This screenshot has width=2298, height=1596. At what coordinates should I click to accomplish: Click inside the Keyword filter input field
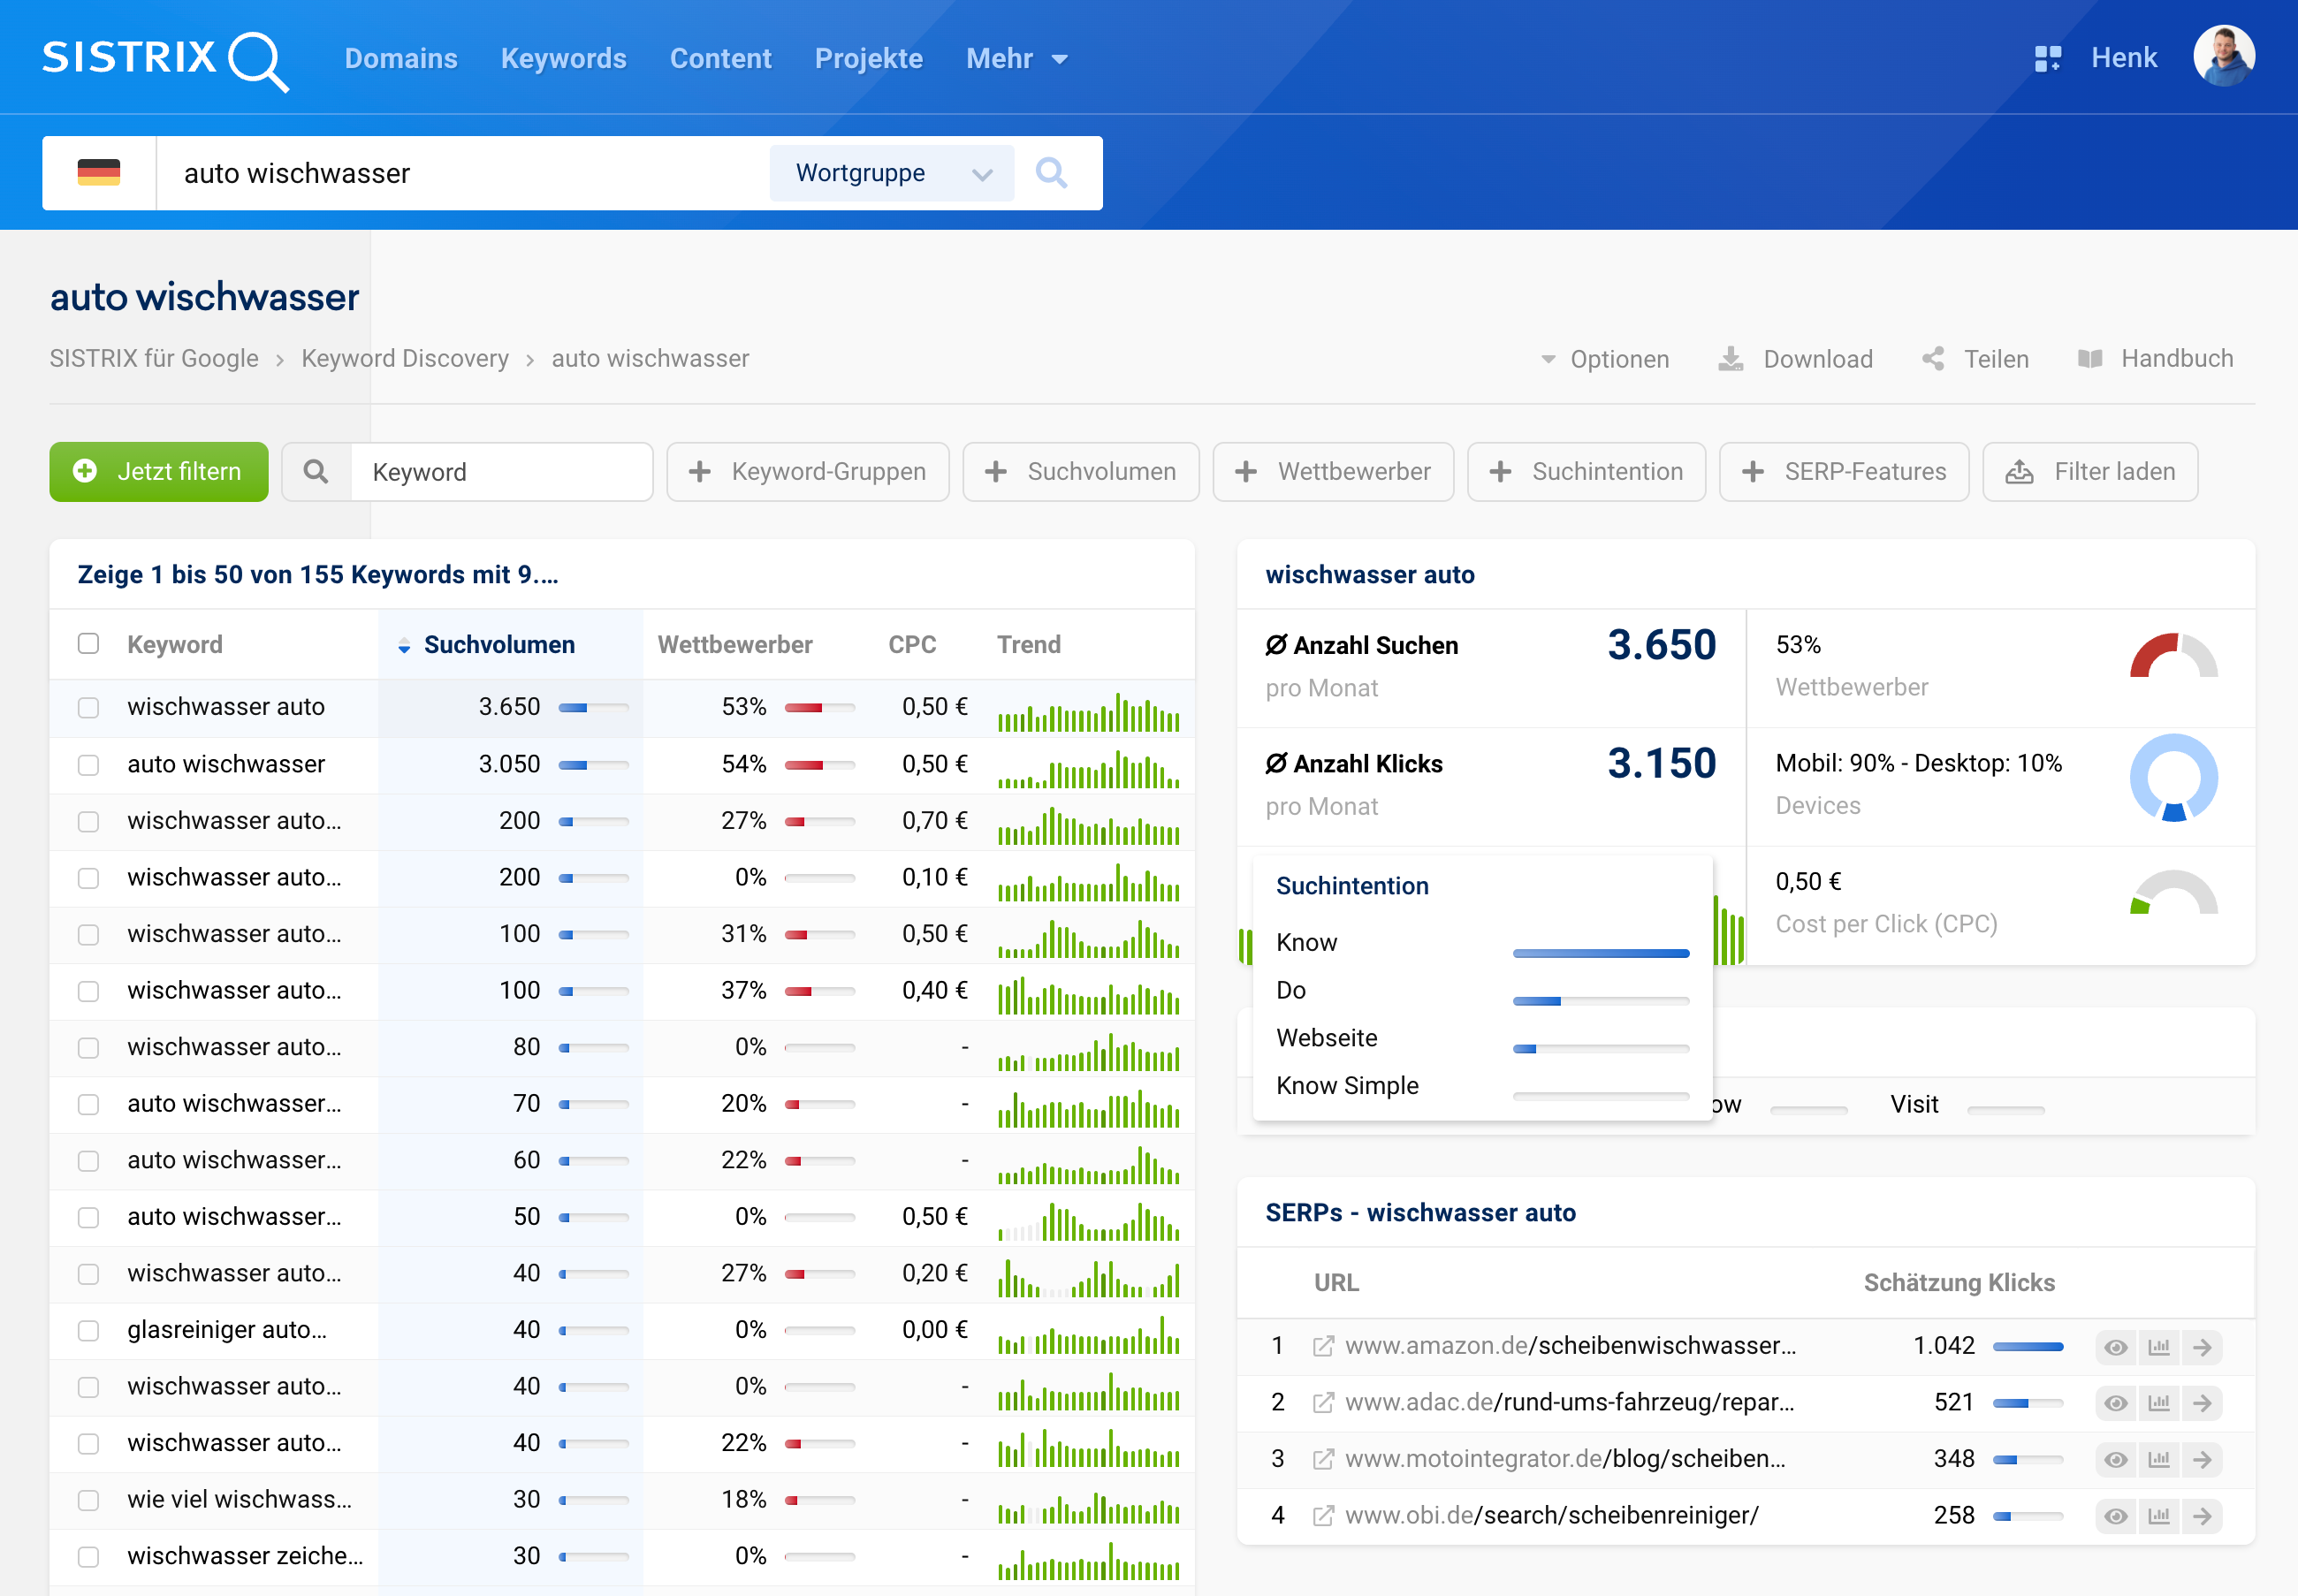coord(500,471)
